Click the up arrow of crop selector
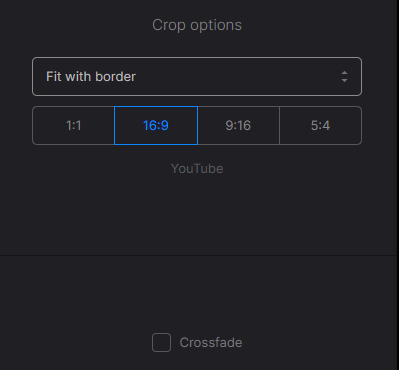399x370 pixels. pyautogui.click(x=344, y=73)
